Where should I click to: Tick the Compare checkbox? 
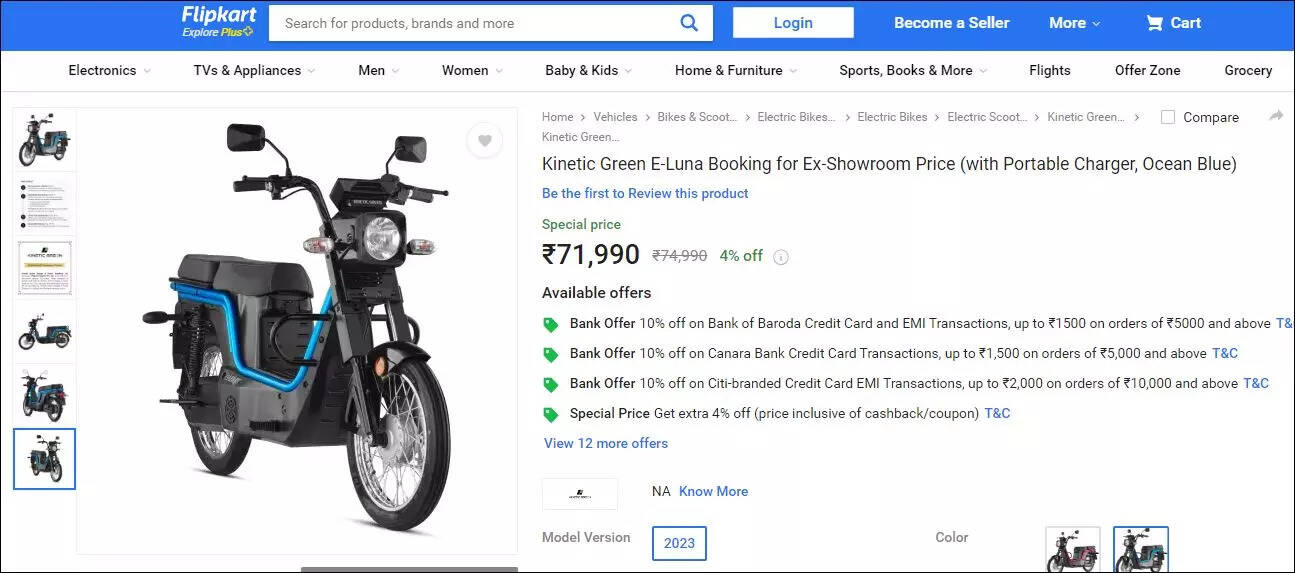coord(1168,117)
